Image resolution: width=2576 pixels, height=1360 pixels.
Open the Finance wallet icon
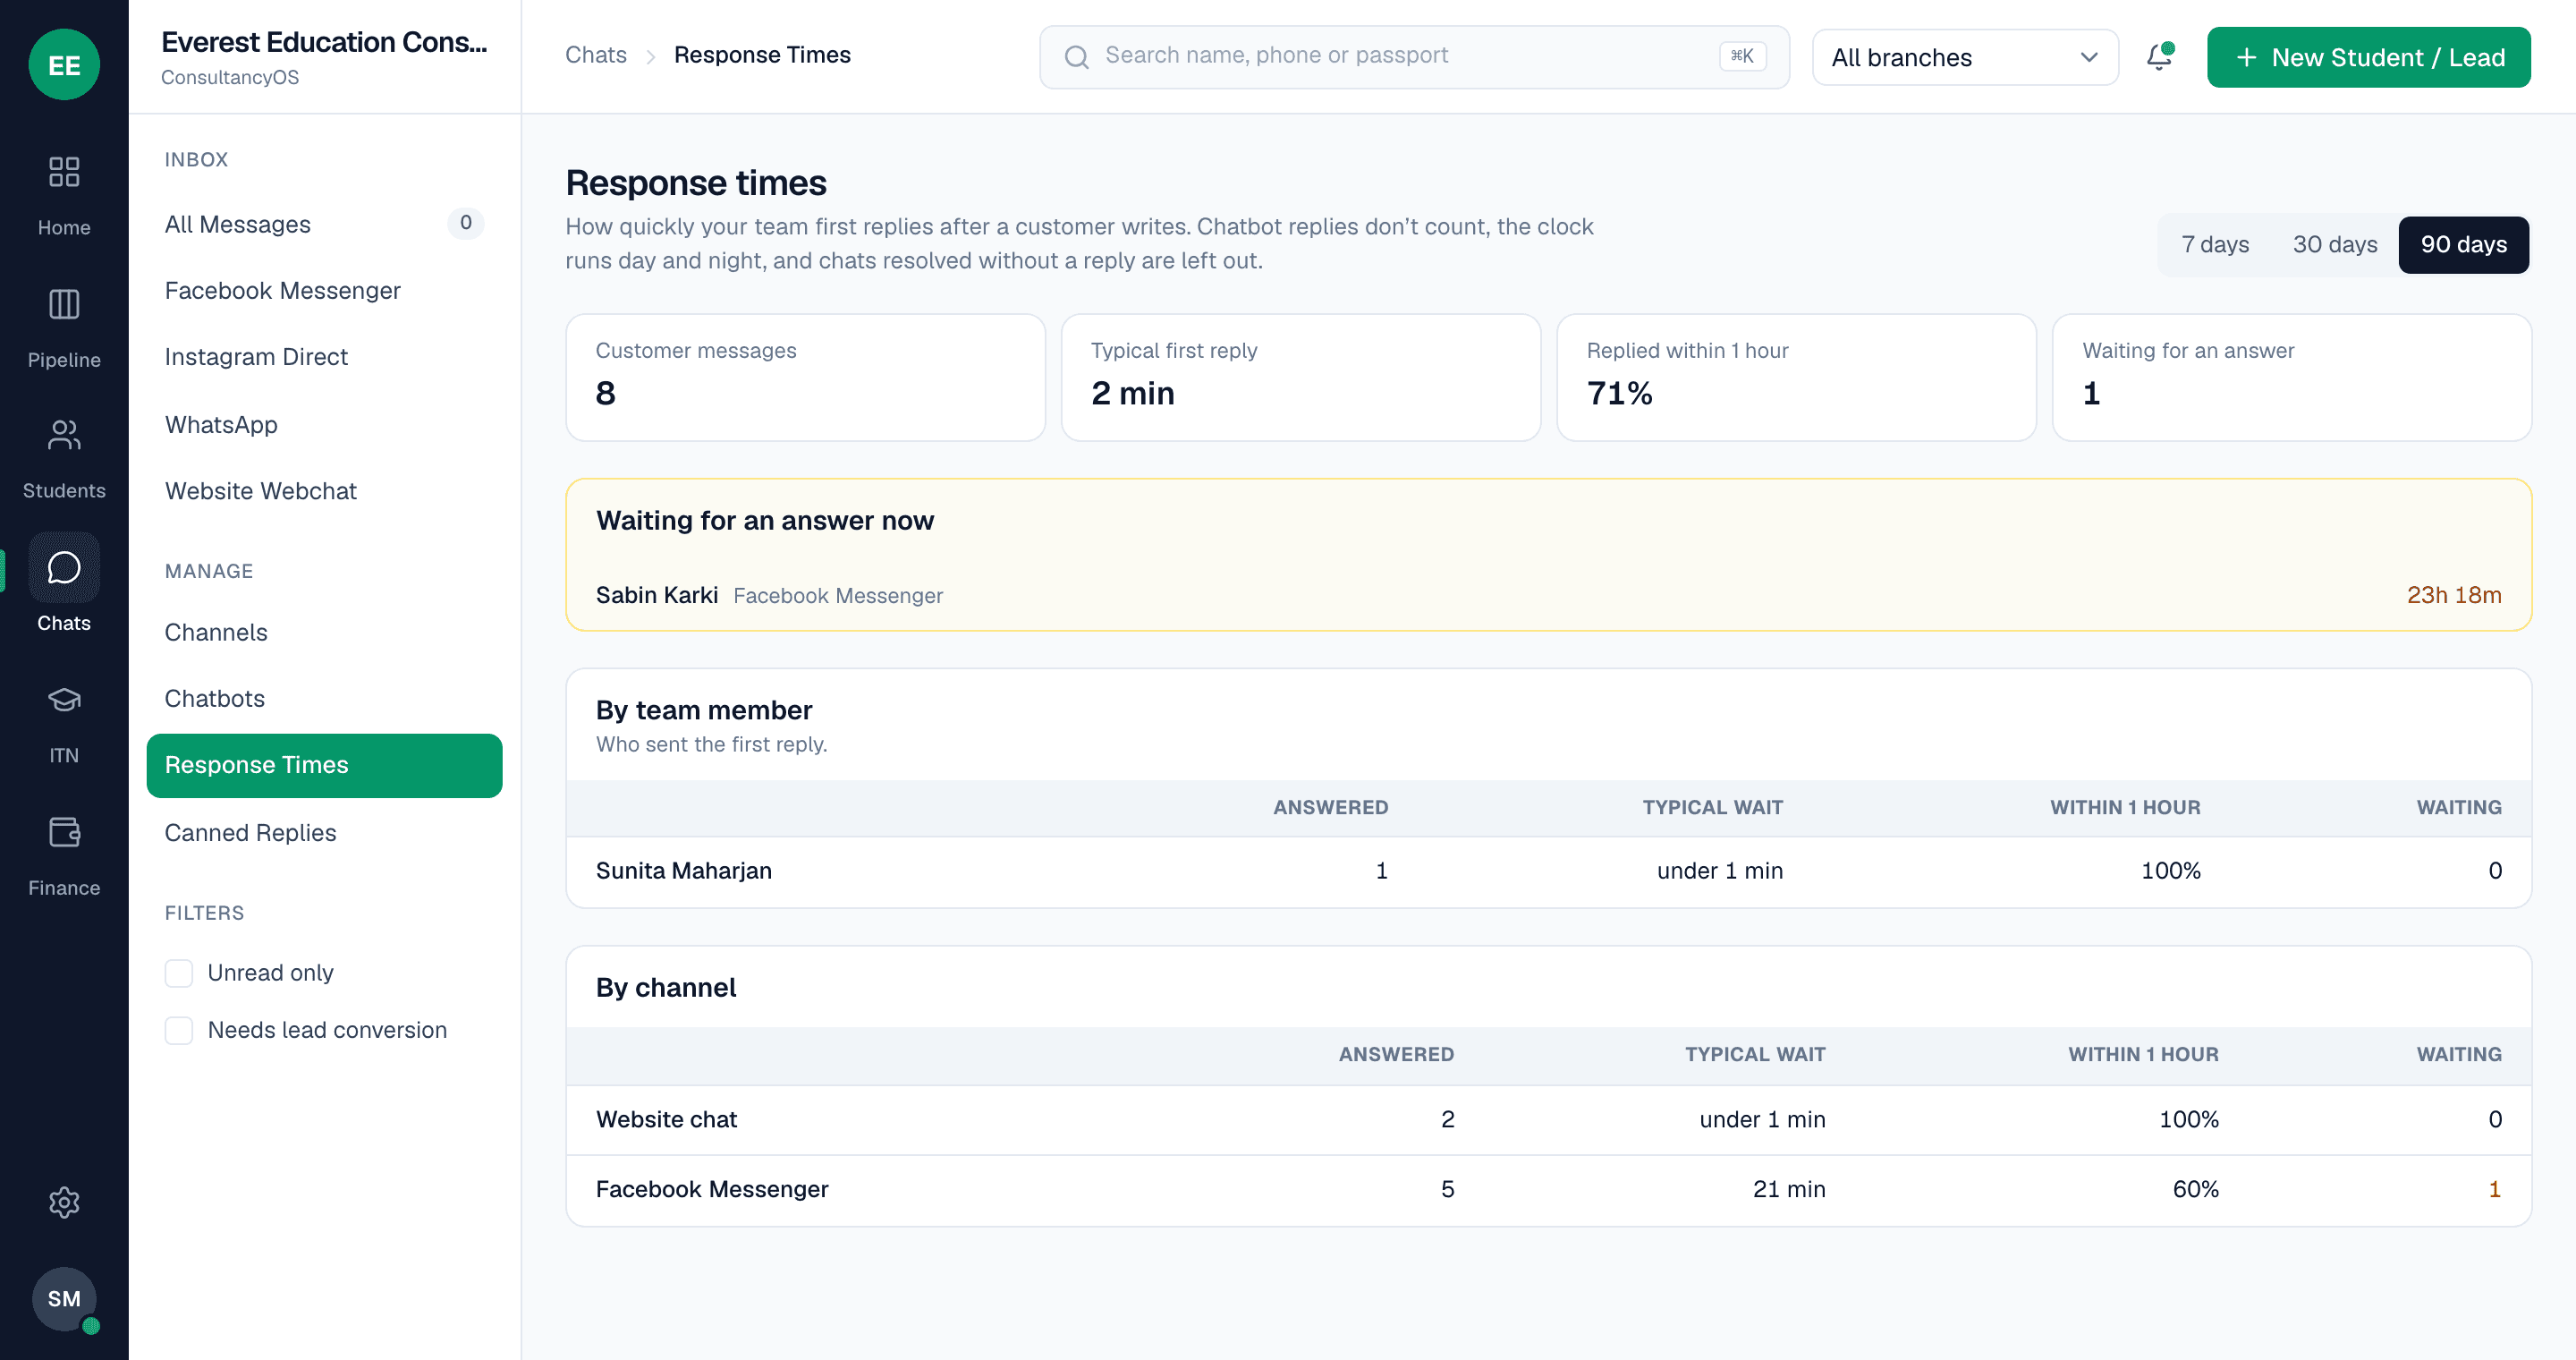point(64,832)
